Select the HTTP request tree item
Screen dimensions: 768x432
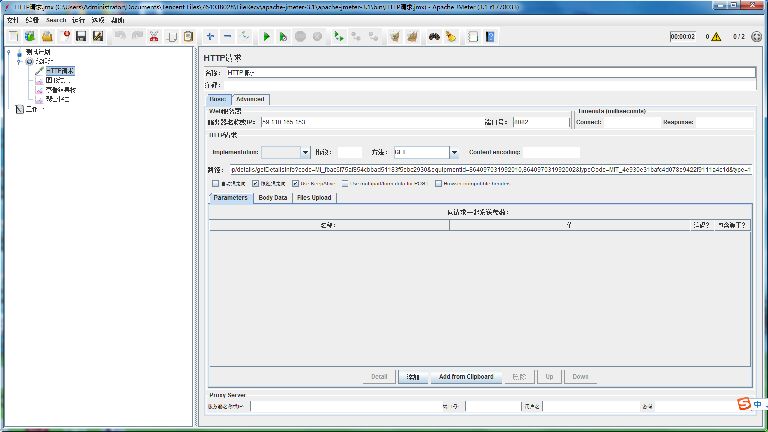tap(60, 71)
